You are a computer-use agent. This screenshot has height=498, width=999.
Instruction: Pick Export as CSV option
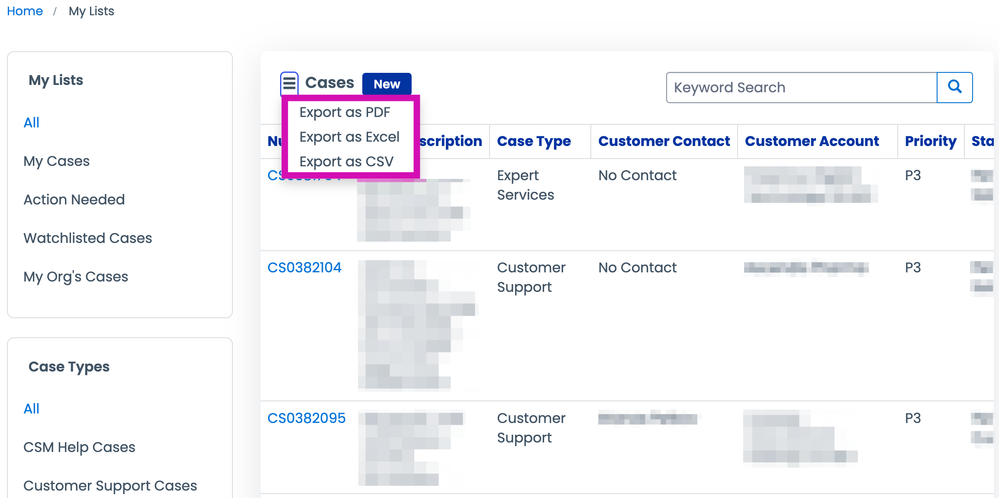(x=346, y=161)
